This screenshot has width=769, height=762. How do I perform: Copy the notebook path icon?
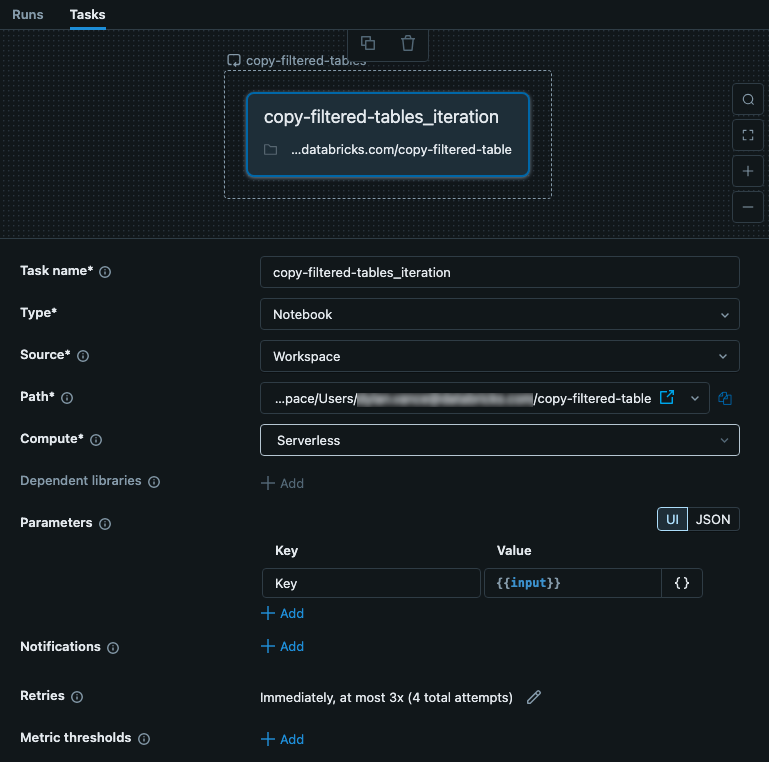coord(725,398)
